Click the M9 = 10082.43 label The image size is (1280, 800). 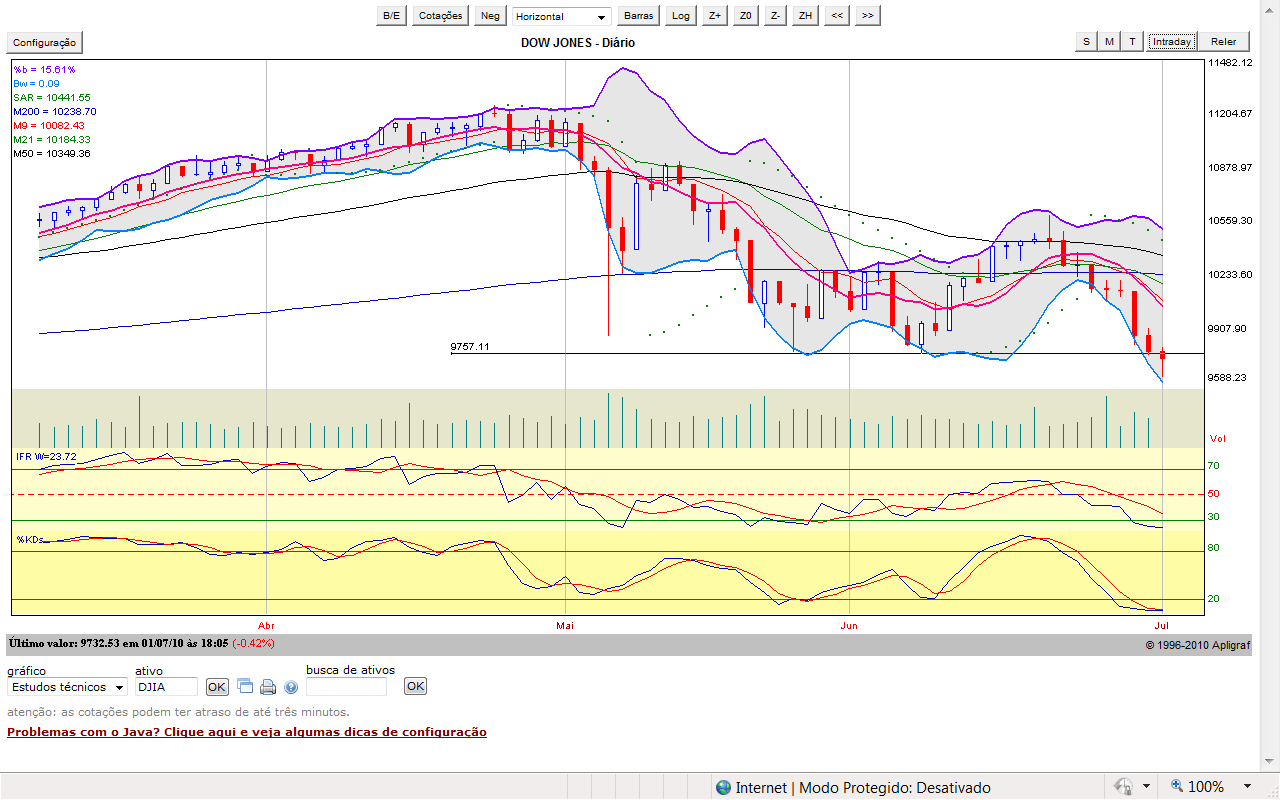pyautogui.click(x=49, y=125)
